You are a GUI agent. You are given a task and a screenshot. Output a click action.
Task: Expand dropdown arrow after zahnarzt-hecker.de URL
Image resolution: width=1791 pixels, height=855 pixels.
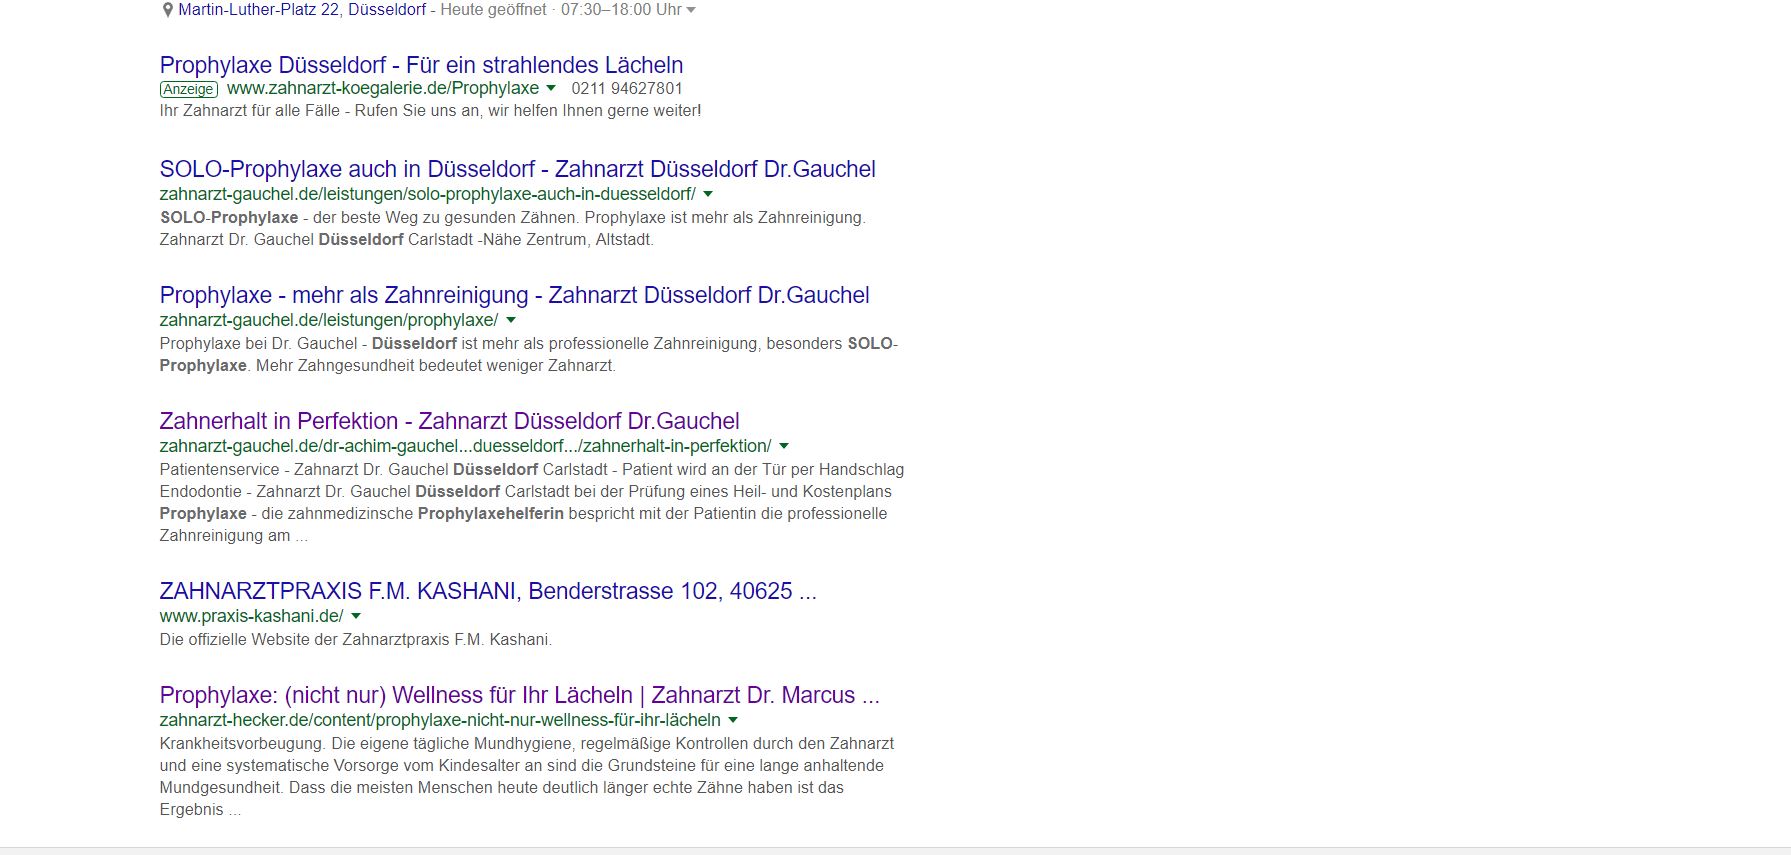[733, 720]
